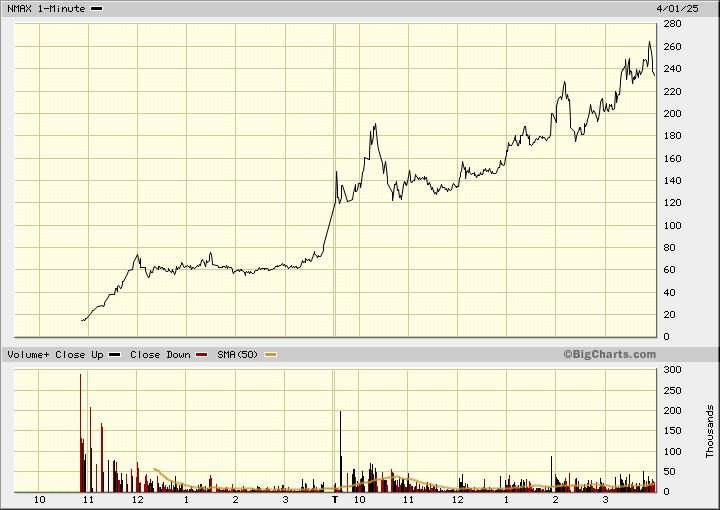
Task: Click the starting point of the price line
Action: [x=82, y=320]
